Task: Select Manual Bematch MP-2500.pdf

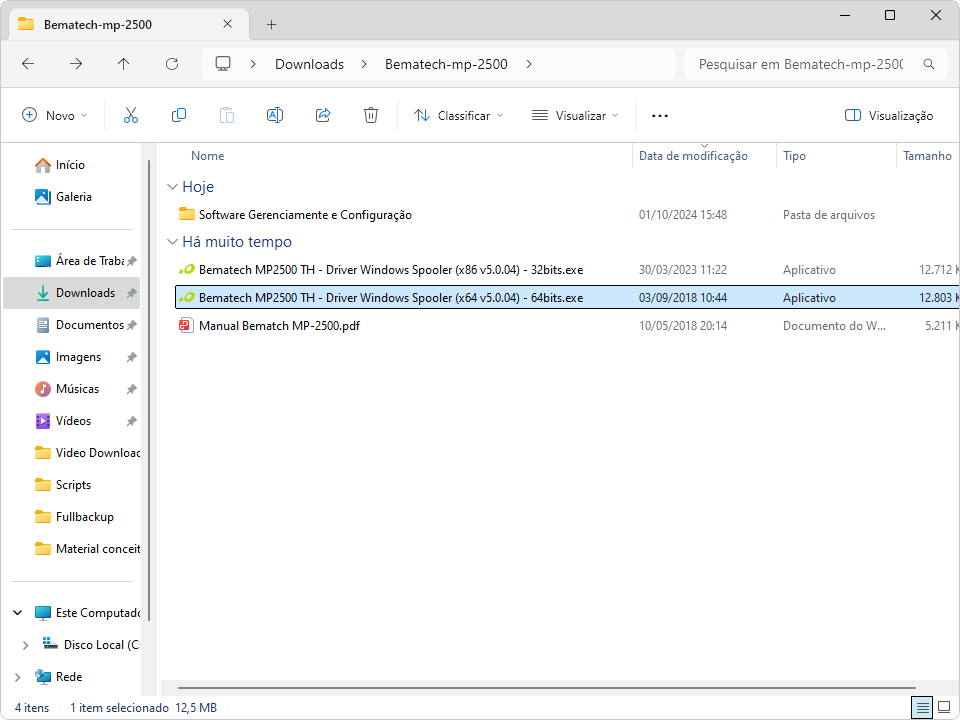Action: (269, 325)
